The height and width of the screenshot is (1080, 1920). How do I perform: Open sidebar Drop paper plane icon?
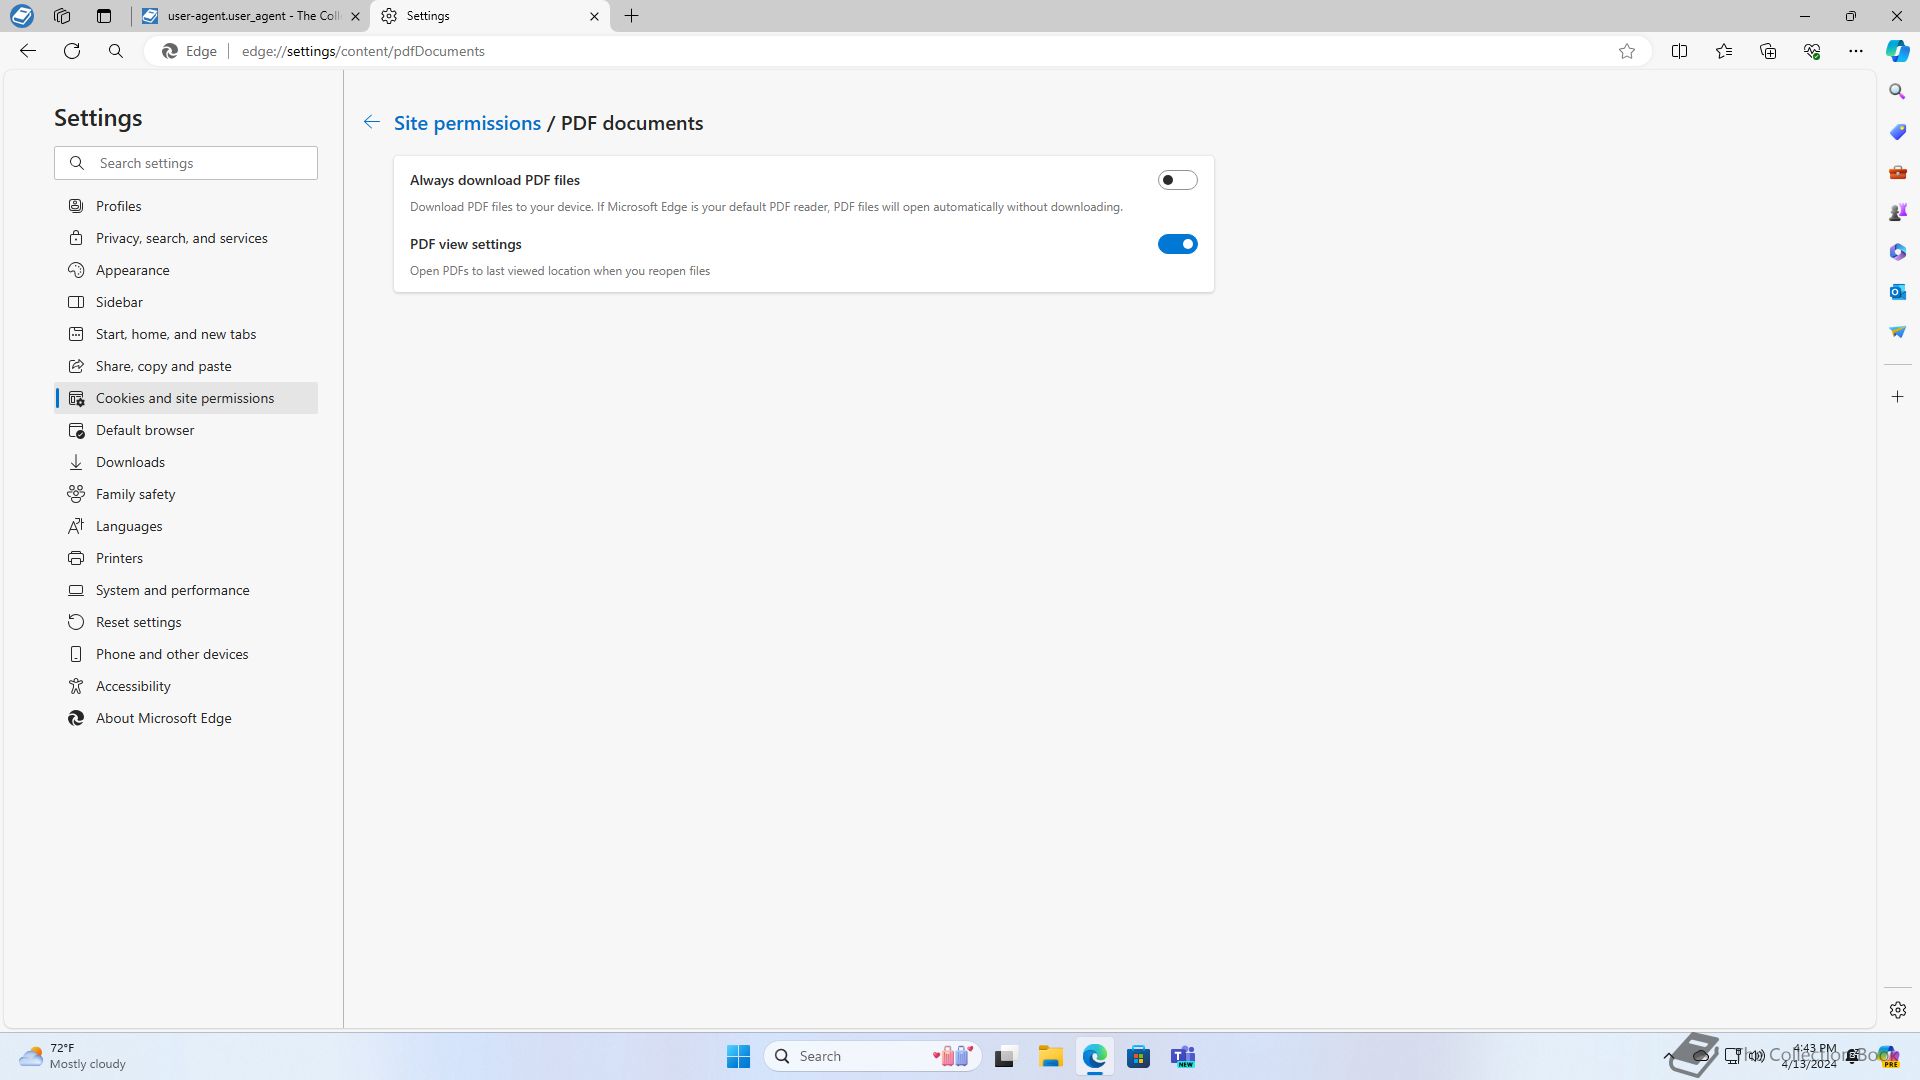coord(1897,332)
